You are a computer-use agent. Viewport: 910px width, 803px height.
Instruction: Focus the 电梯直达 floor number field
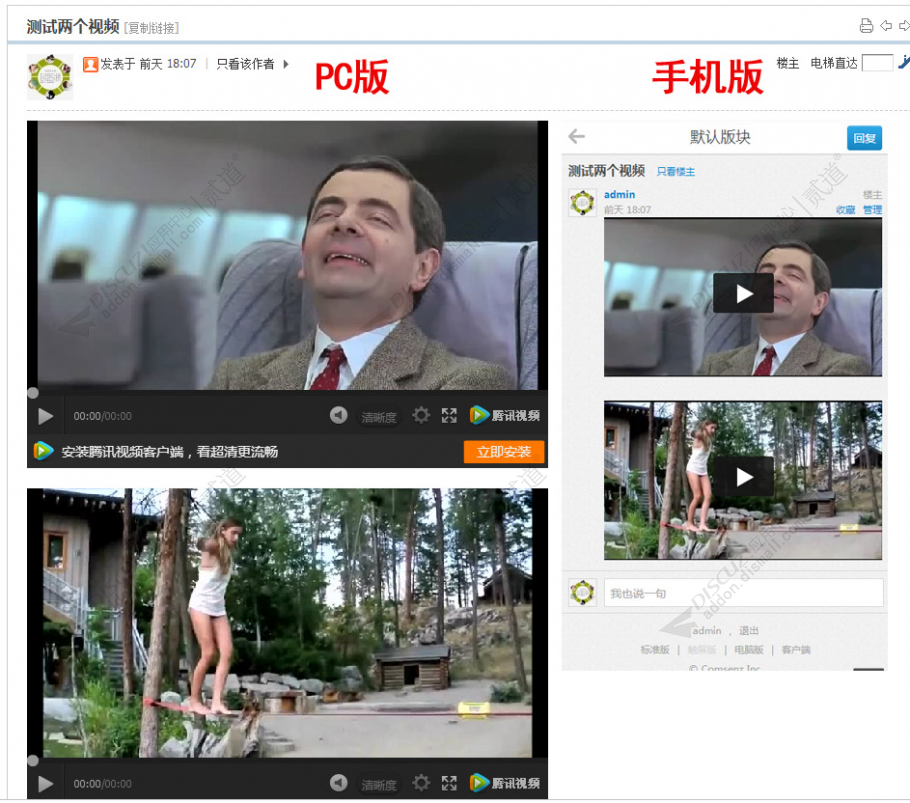tap(878, 63)
